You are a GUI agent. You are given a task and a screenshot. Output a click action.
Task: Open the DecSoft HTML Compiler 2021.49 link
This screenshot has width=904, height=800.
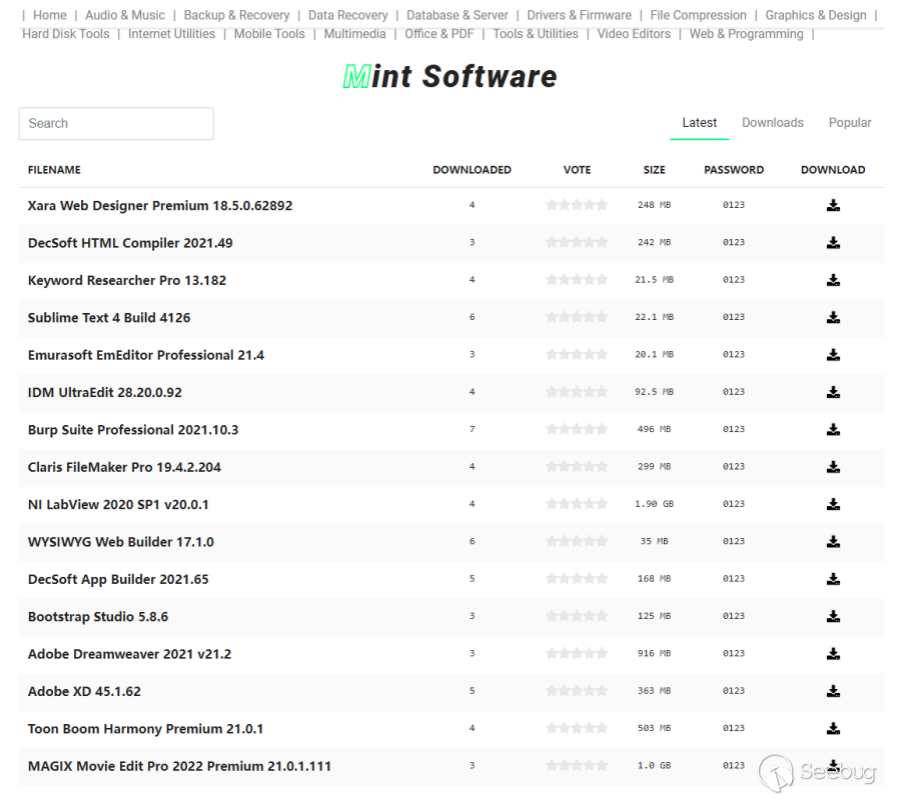(130, 243)
